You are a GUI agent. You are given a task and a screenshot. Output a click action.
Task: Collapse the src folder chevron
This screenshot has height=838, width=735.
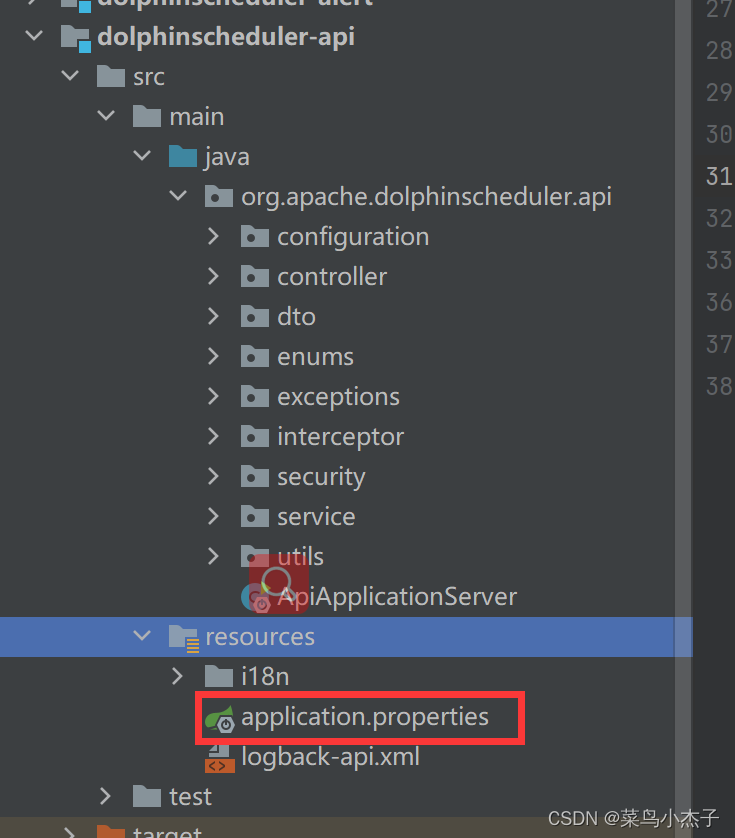click(70, 76)
